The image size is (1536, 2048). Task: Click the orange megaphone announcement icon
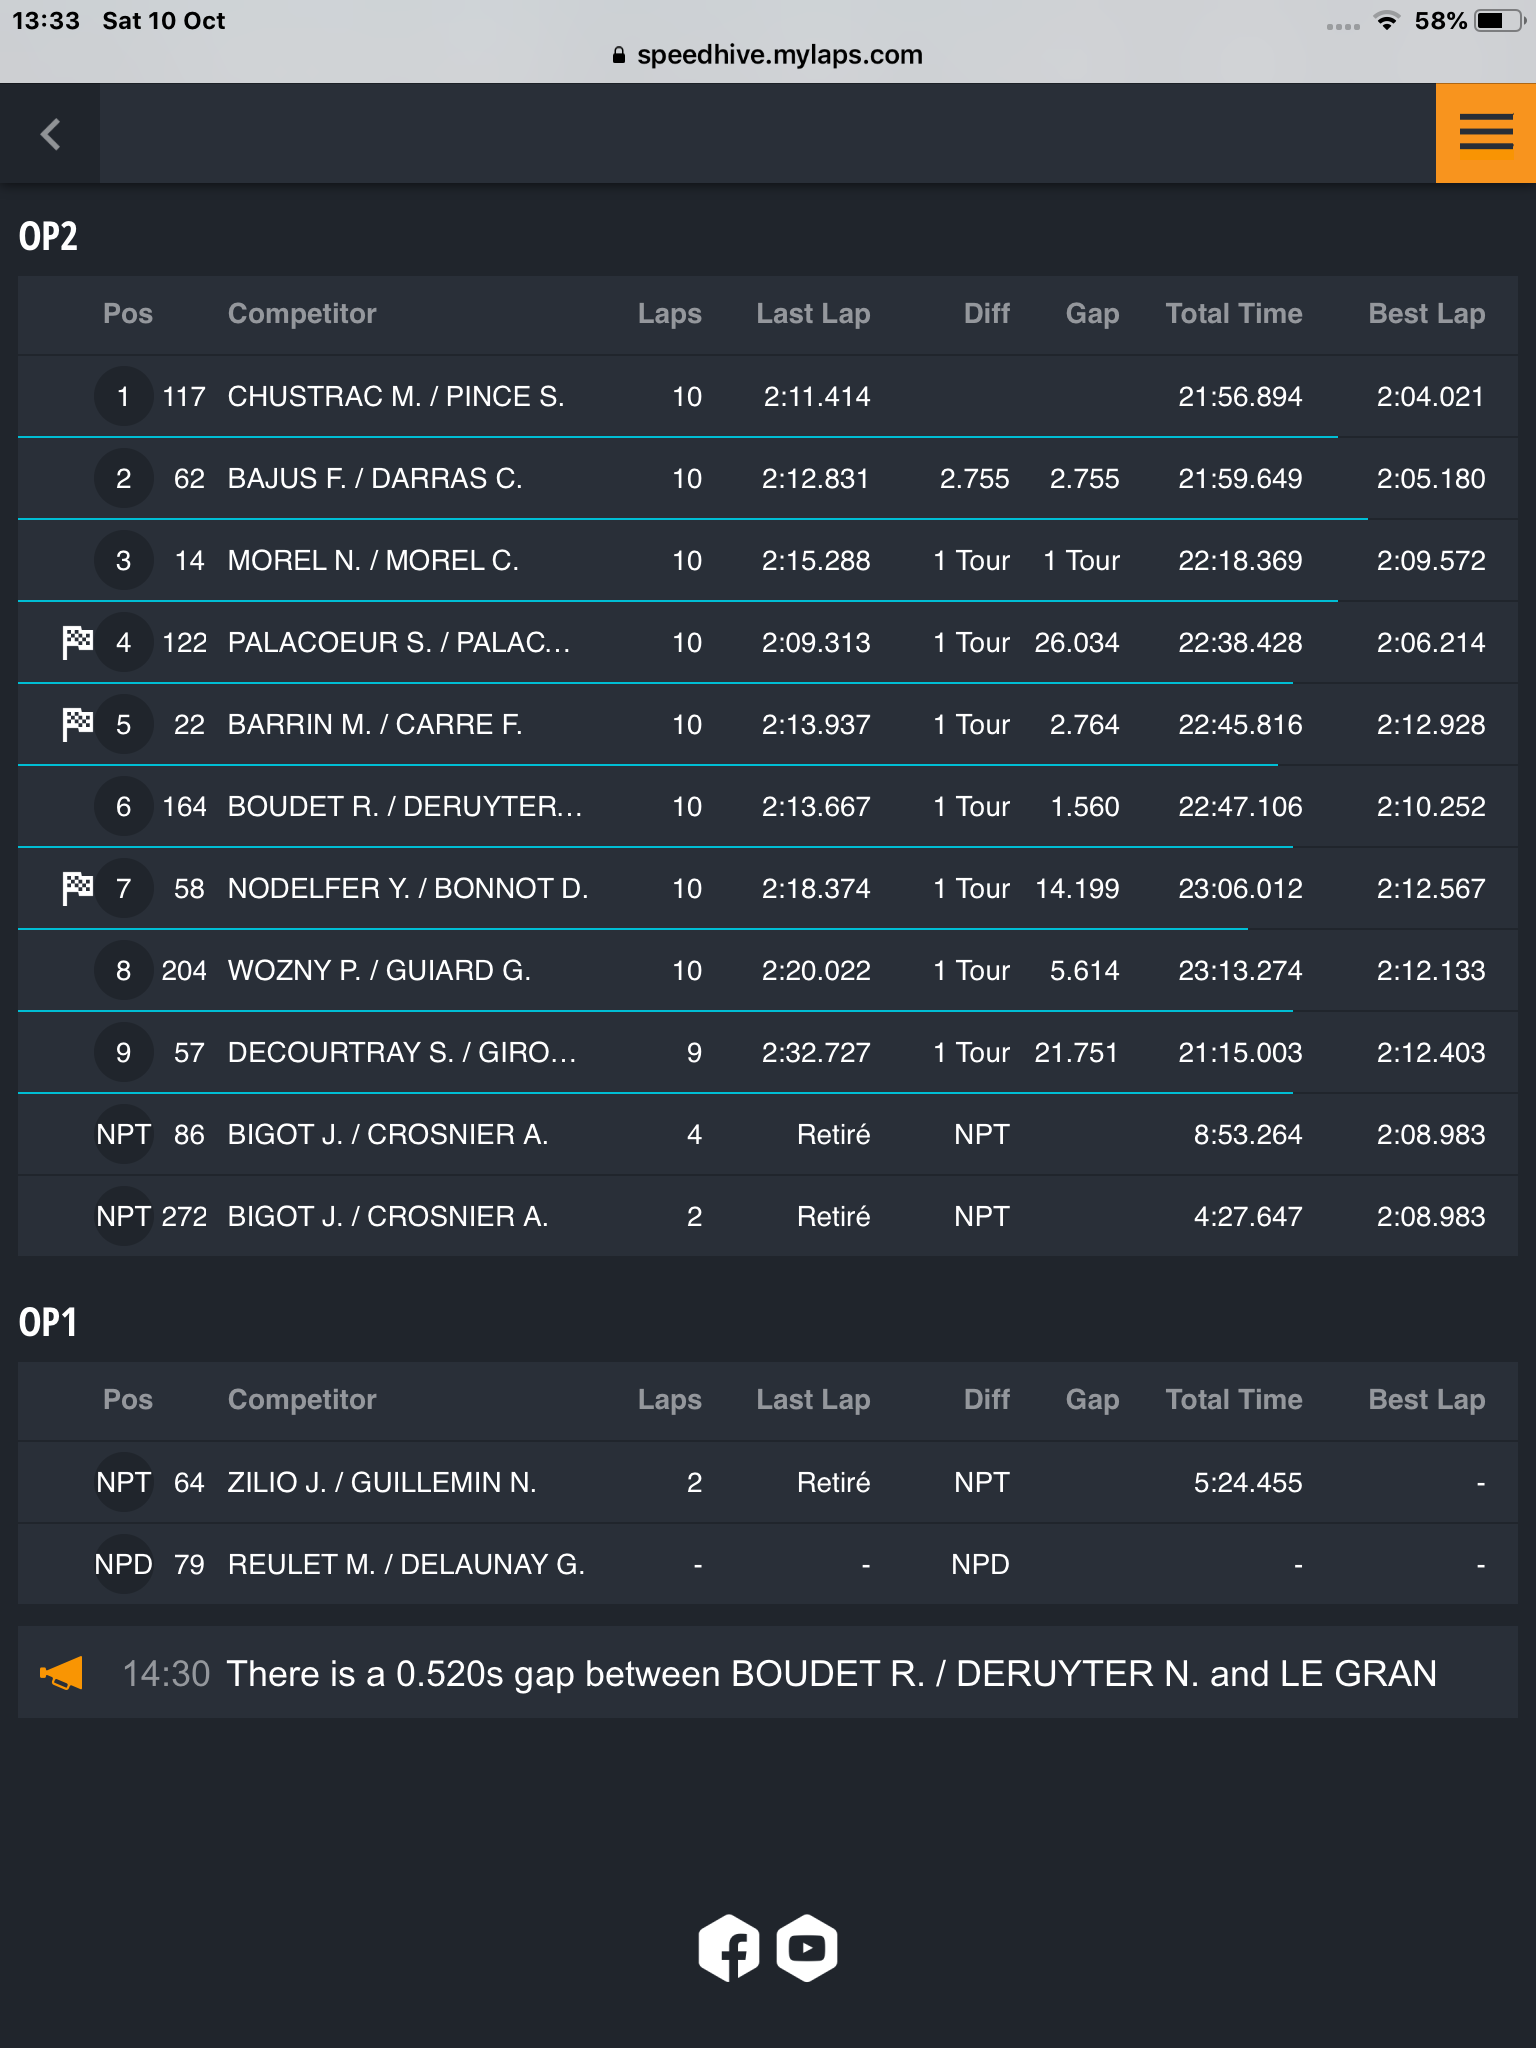(61, 1673)
